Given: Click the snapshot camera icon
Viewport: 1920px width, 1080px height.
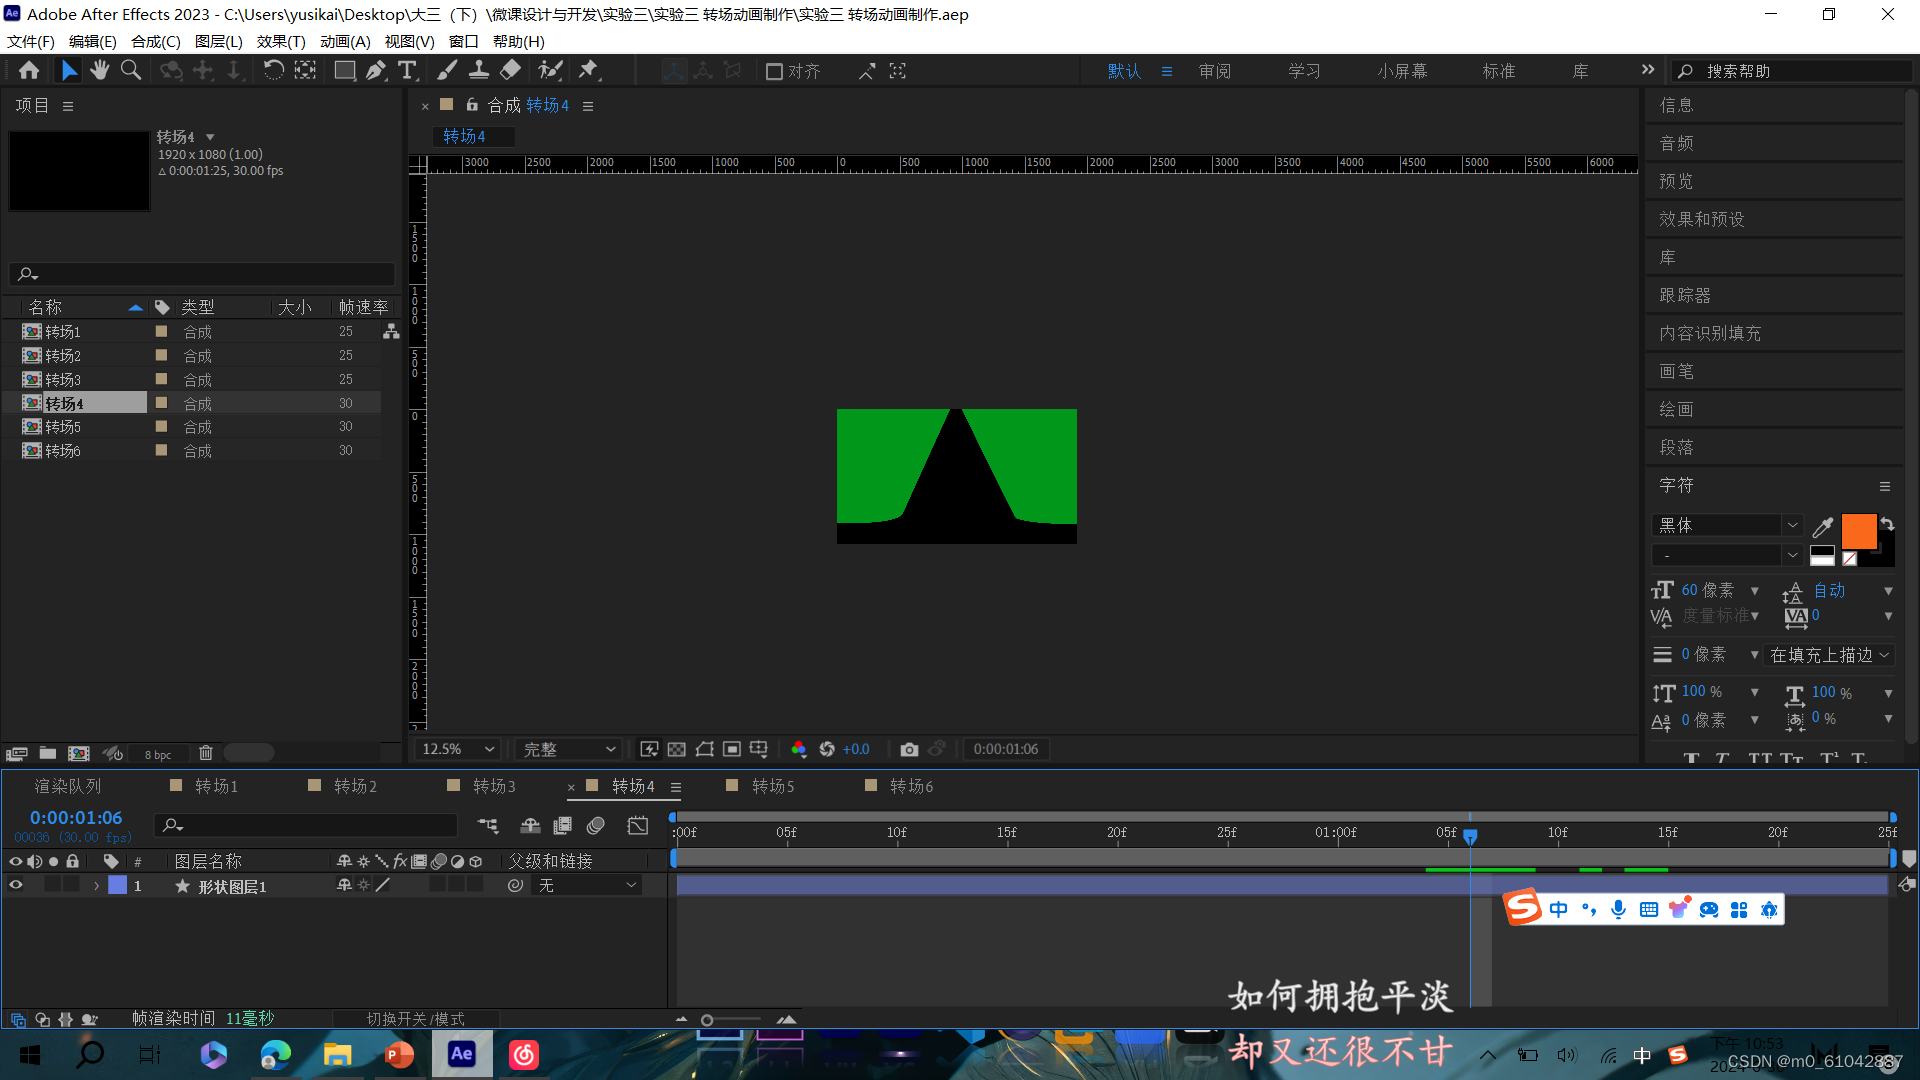Looking at the screenshot, I should click(x=908, y=749).
